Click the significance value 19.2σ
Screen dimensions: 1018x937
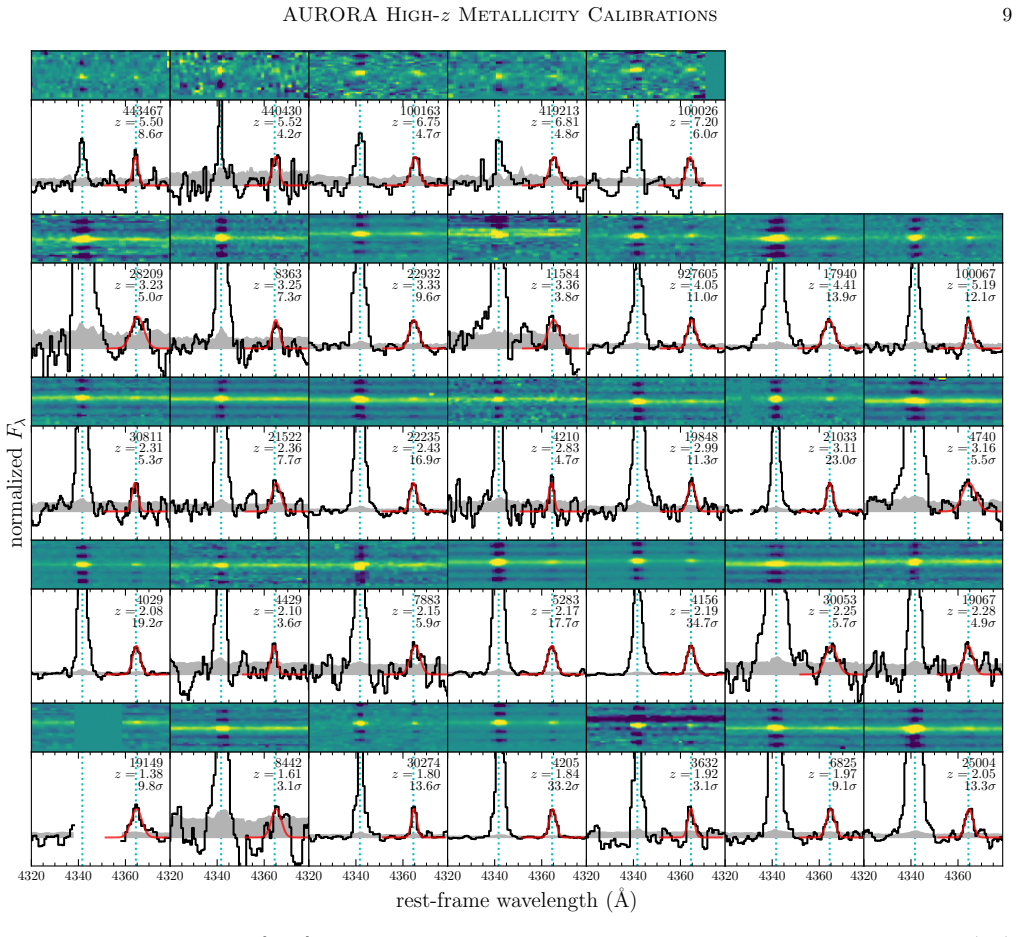click(146, 623)
